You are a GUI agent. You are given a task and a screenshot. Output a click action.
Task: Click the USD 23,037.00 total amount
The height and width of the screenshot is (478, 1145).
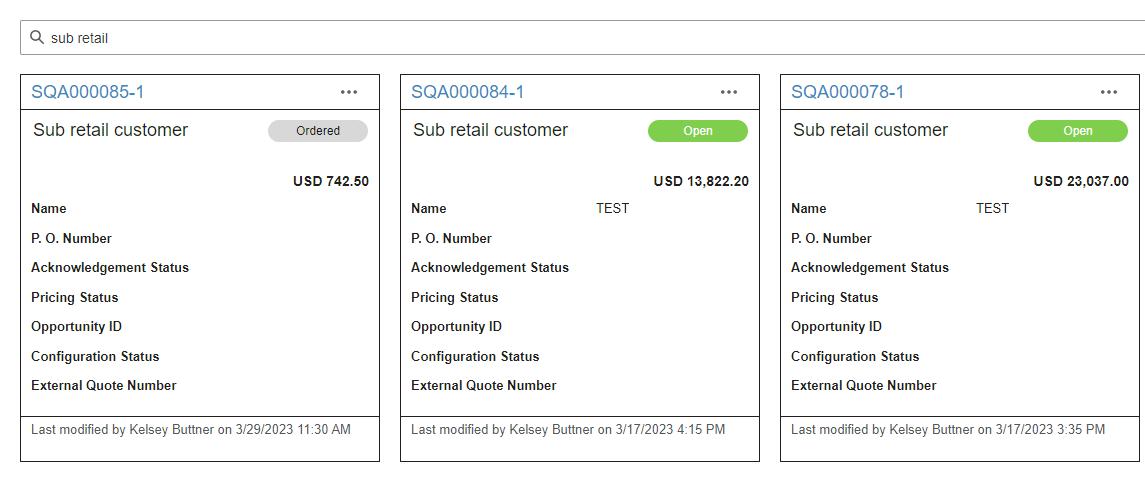coord(1081,181)
